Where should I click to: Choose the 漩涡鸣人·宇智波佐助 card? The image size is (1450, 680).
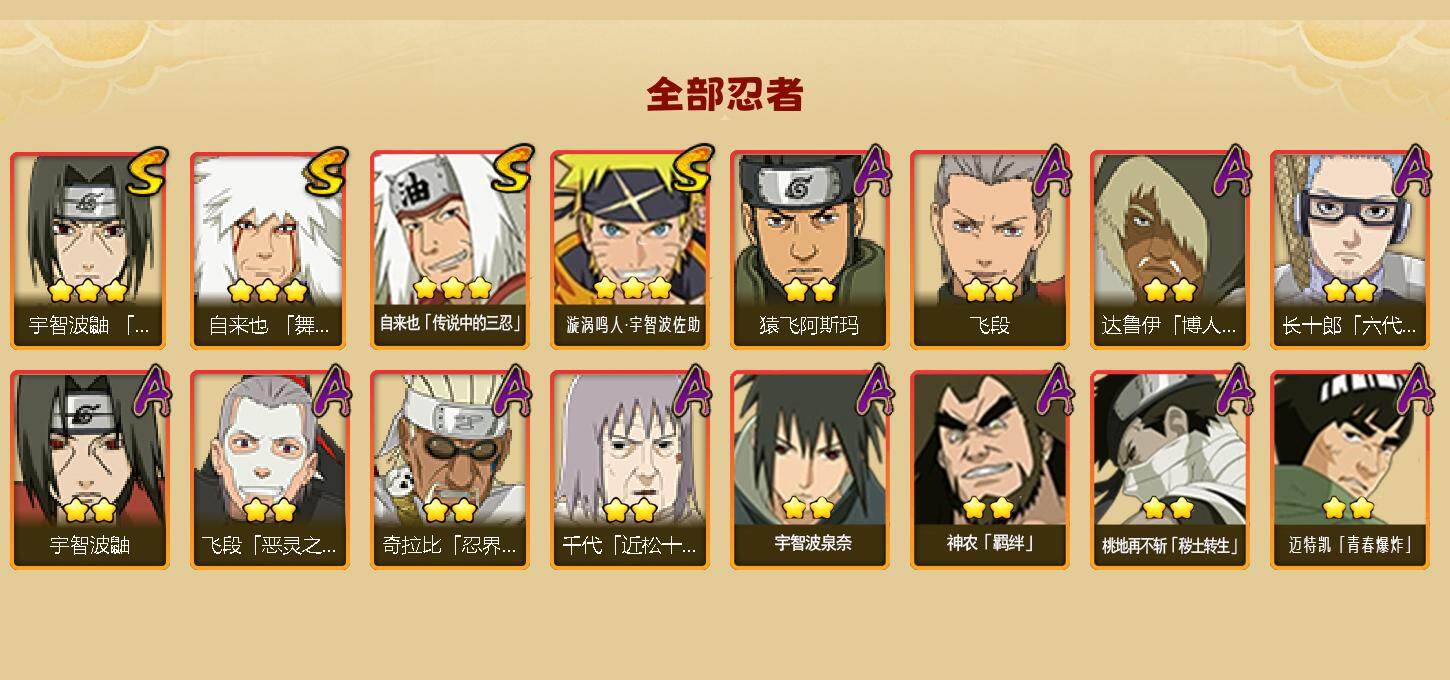coord(629,250)
